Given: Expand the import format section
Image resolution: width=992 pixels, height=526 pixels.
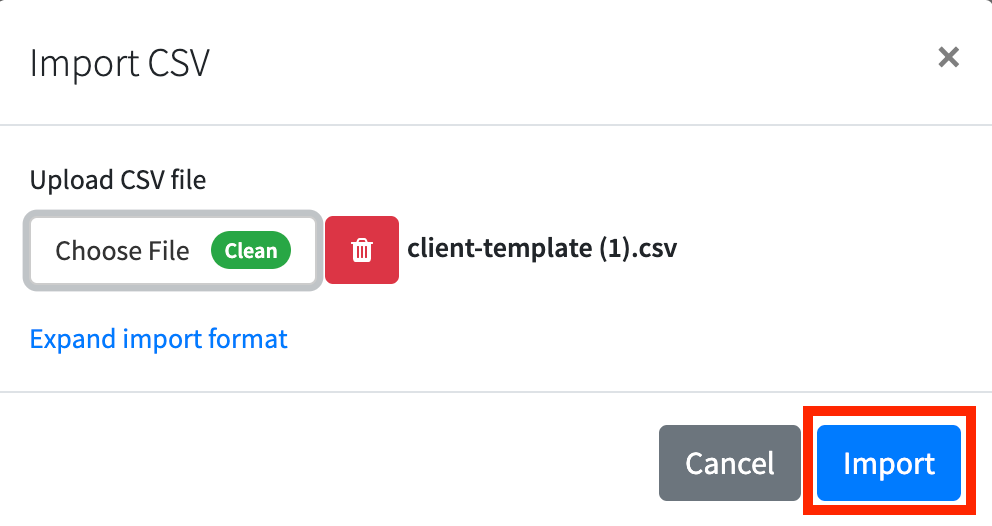Looking at the screenshot, I should 159,339.
